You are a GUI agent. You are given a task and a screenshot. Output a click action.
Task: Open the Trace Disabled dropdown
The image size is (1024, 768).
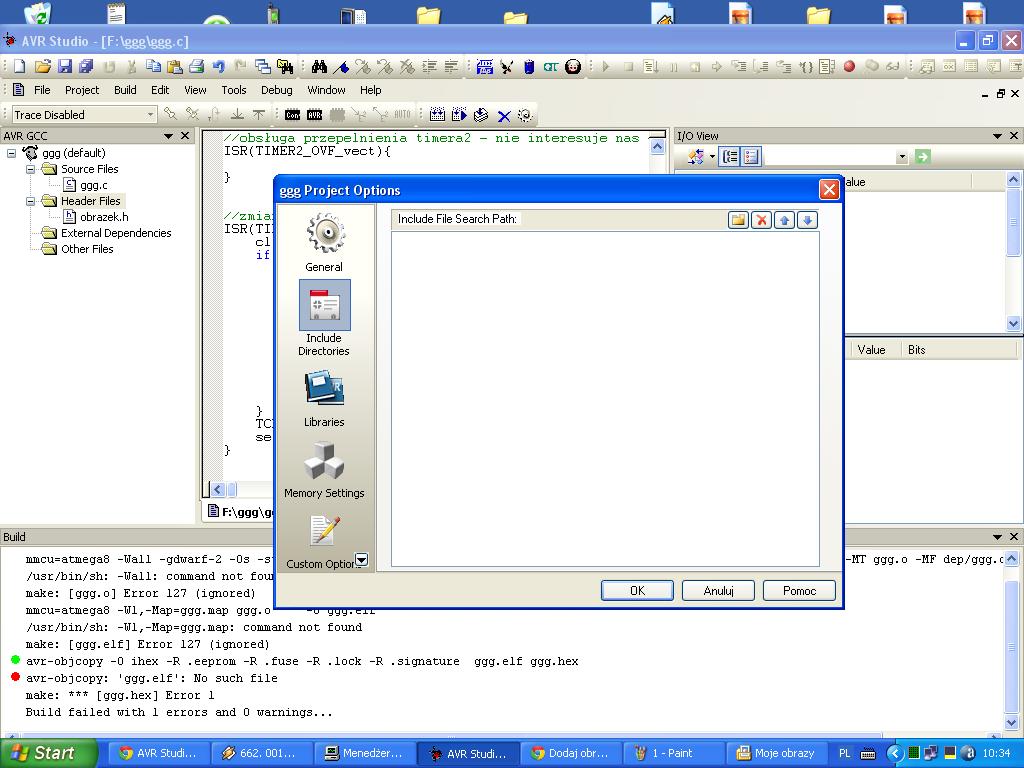point(150,115)
